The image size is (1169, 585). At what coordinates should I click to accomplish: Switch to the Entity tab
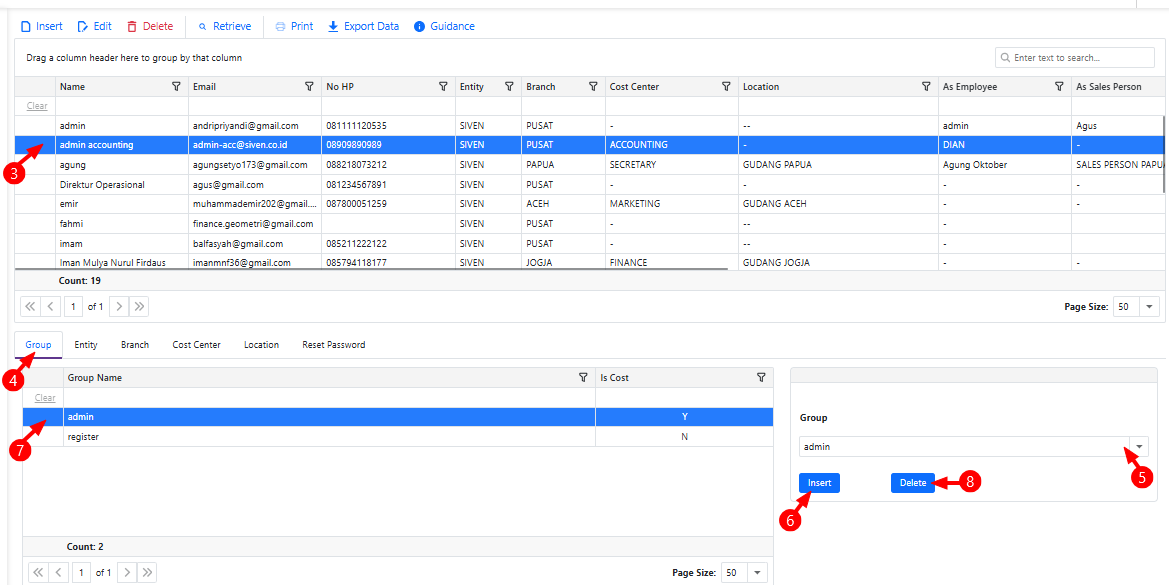(86, 345)
